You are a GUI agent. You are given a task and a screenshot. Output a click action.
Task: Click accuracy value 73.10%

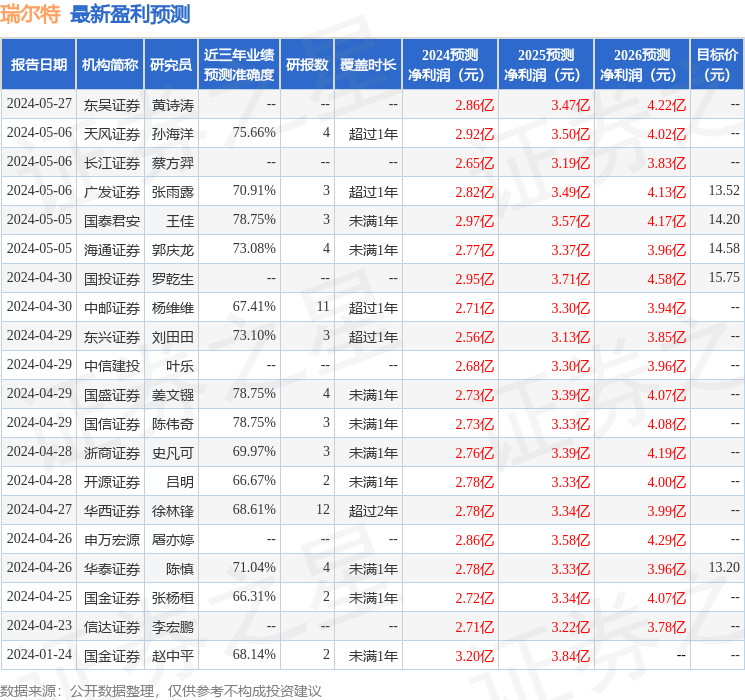coord(254,336)
